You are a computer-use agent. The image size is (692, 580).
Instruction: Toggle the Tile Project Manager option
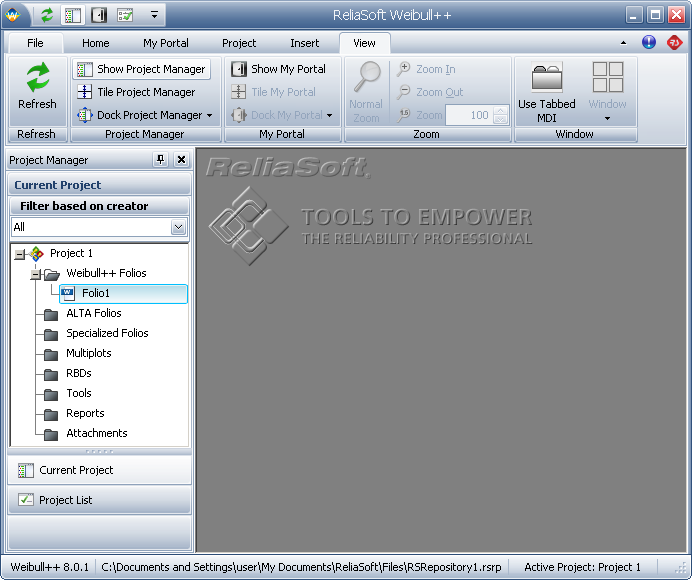pyautogui.click(x=135, y=92)
